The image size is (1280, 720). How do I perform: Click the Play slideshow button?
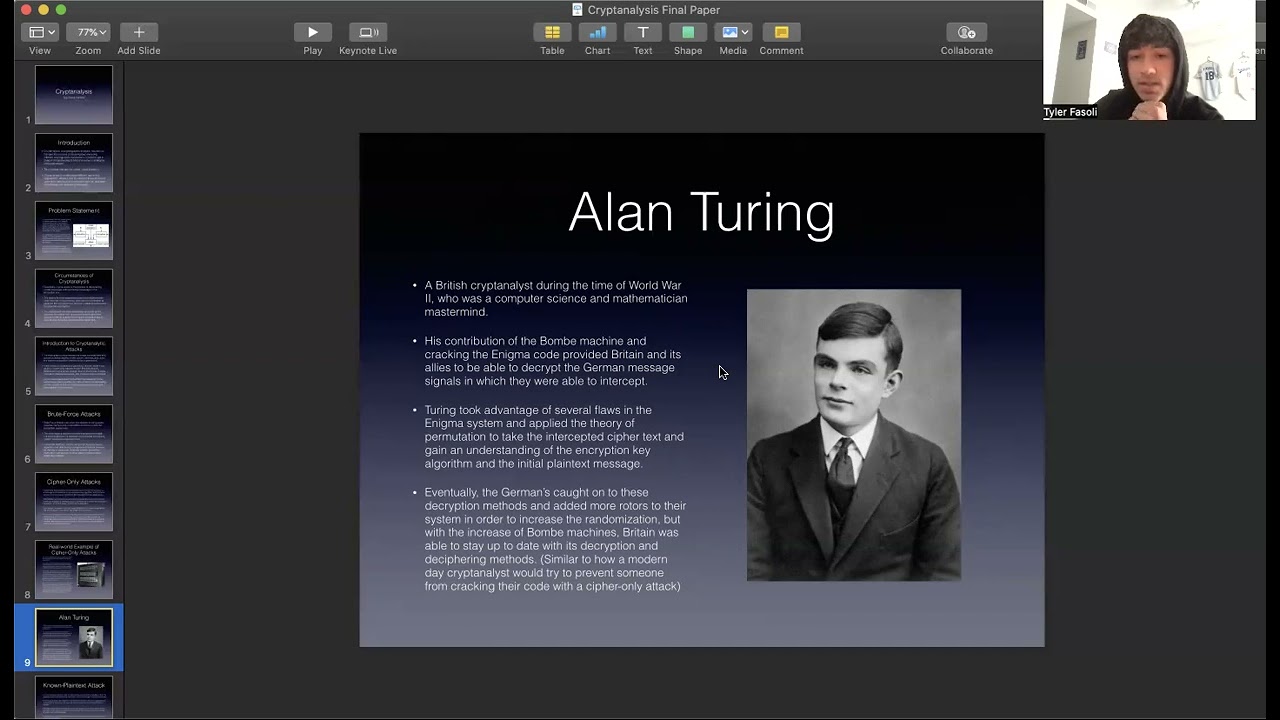click(312, 33)
